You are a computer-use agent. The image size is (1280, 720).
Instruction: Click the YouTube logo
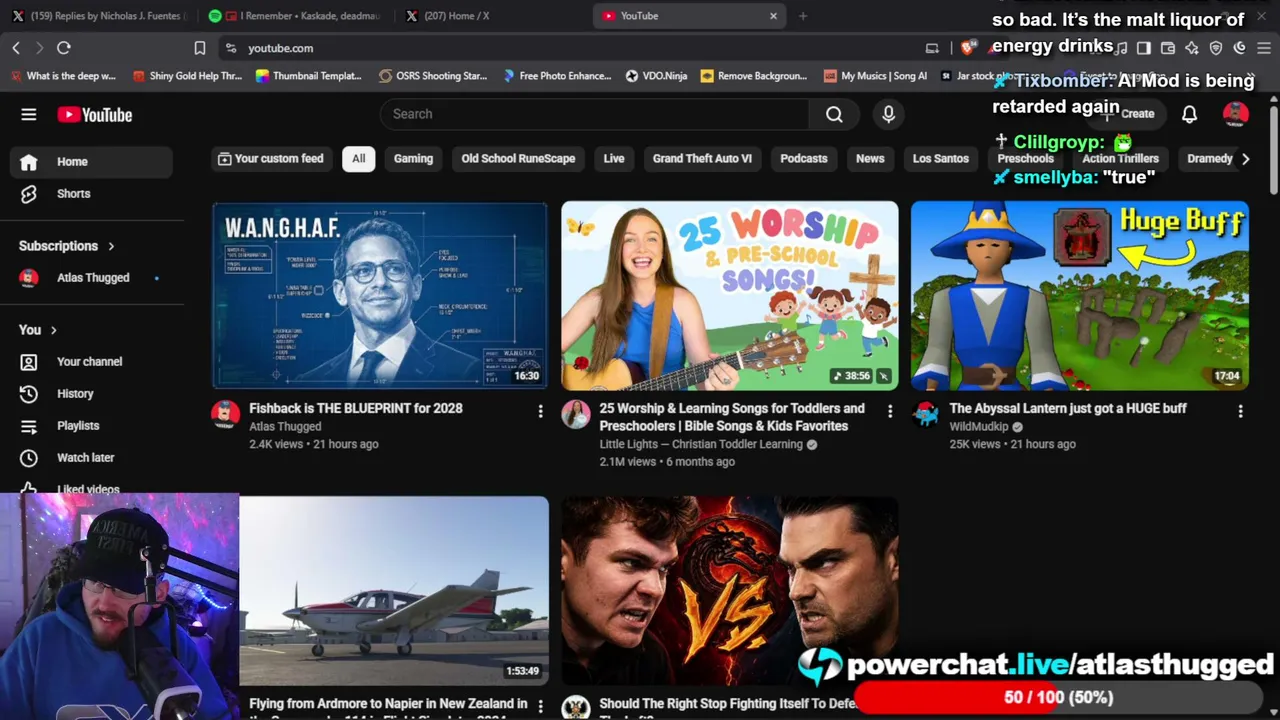(95, 115)
